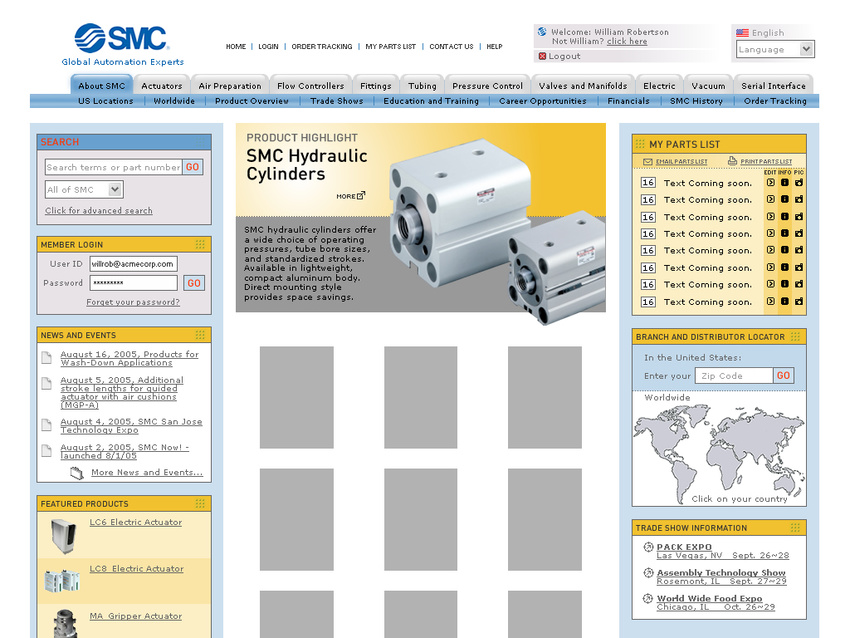
Task: Open Career Opportunities in the submenu
Action: point(543,101)
